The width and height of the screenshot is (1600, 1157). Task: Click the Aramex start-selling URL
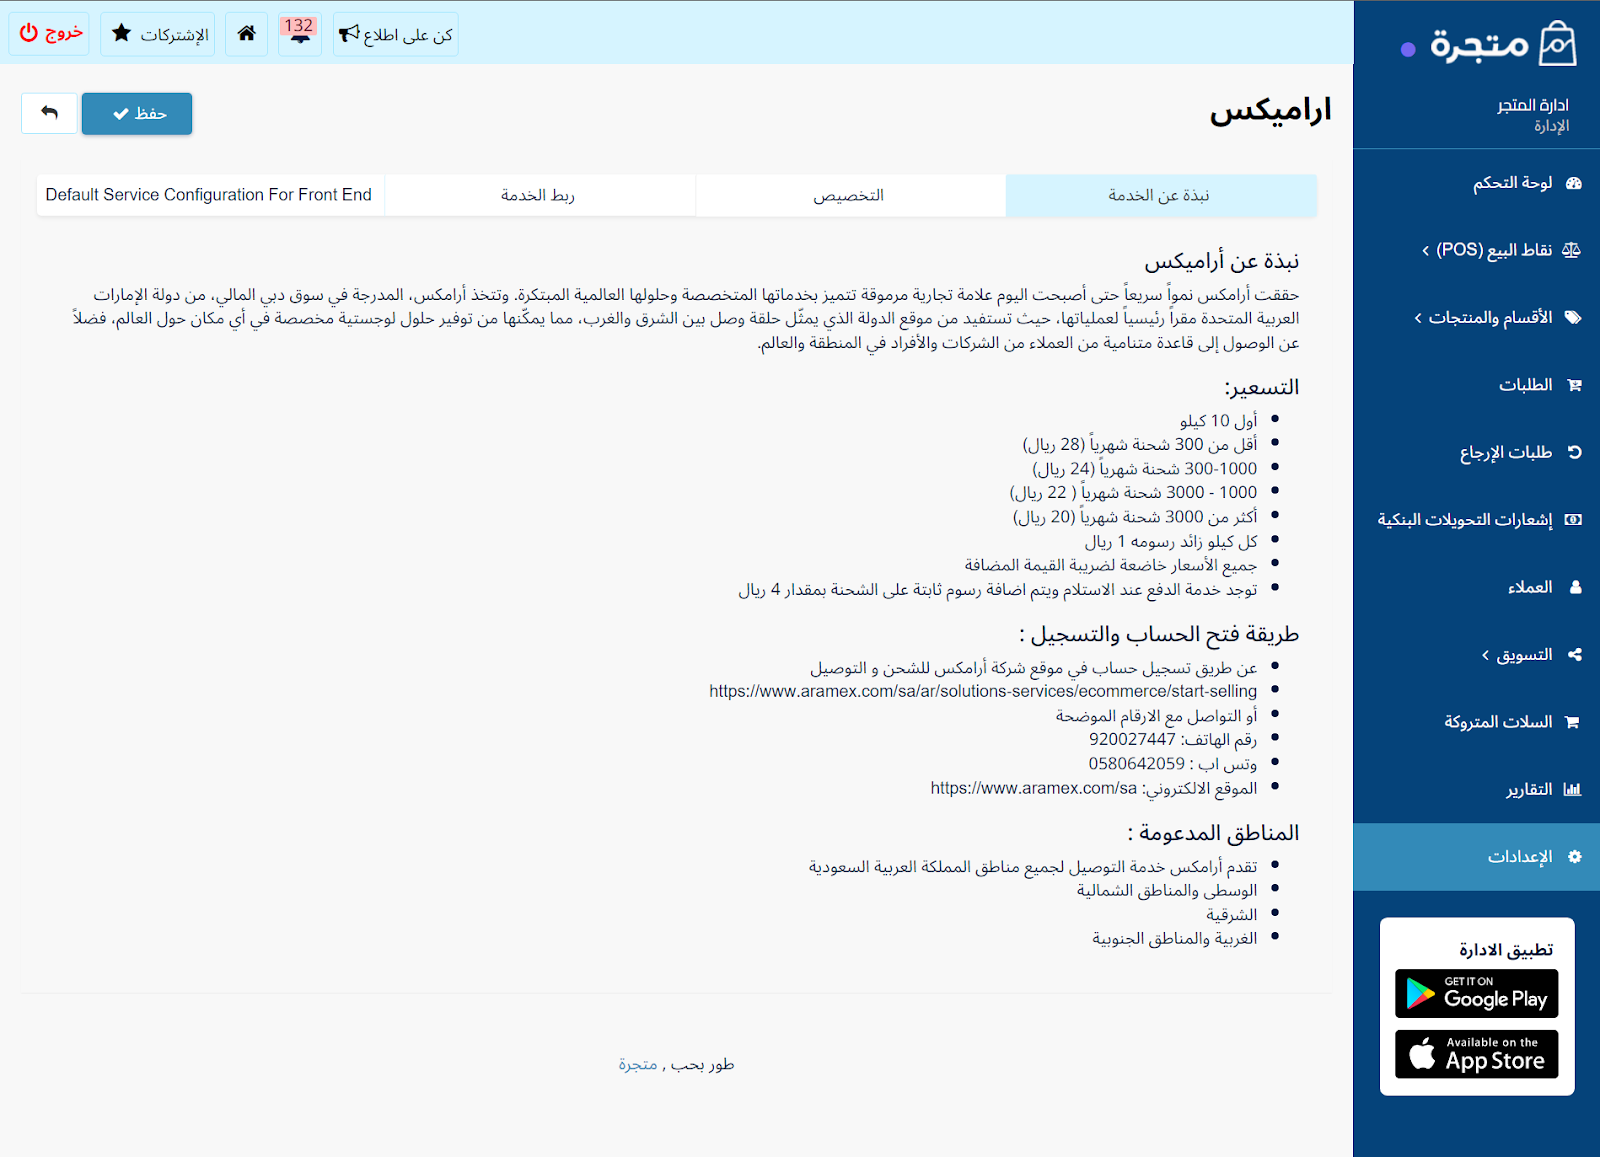click(x=983, y=691)
